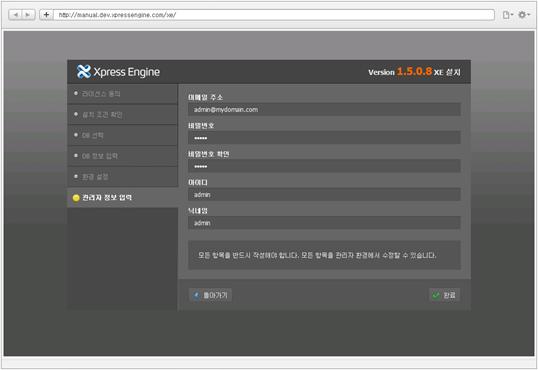Focus the manual.dev.xpressengine.com address bar

click(x=273, y=15)
